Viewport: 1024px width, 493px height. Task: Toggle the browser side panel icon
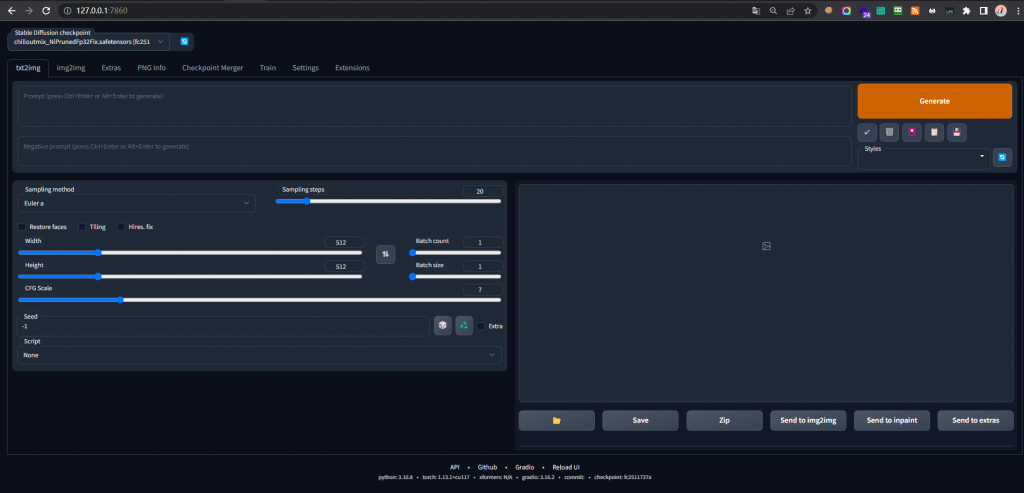pyautogui.click(x=984, y=10)
